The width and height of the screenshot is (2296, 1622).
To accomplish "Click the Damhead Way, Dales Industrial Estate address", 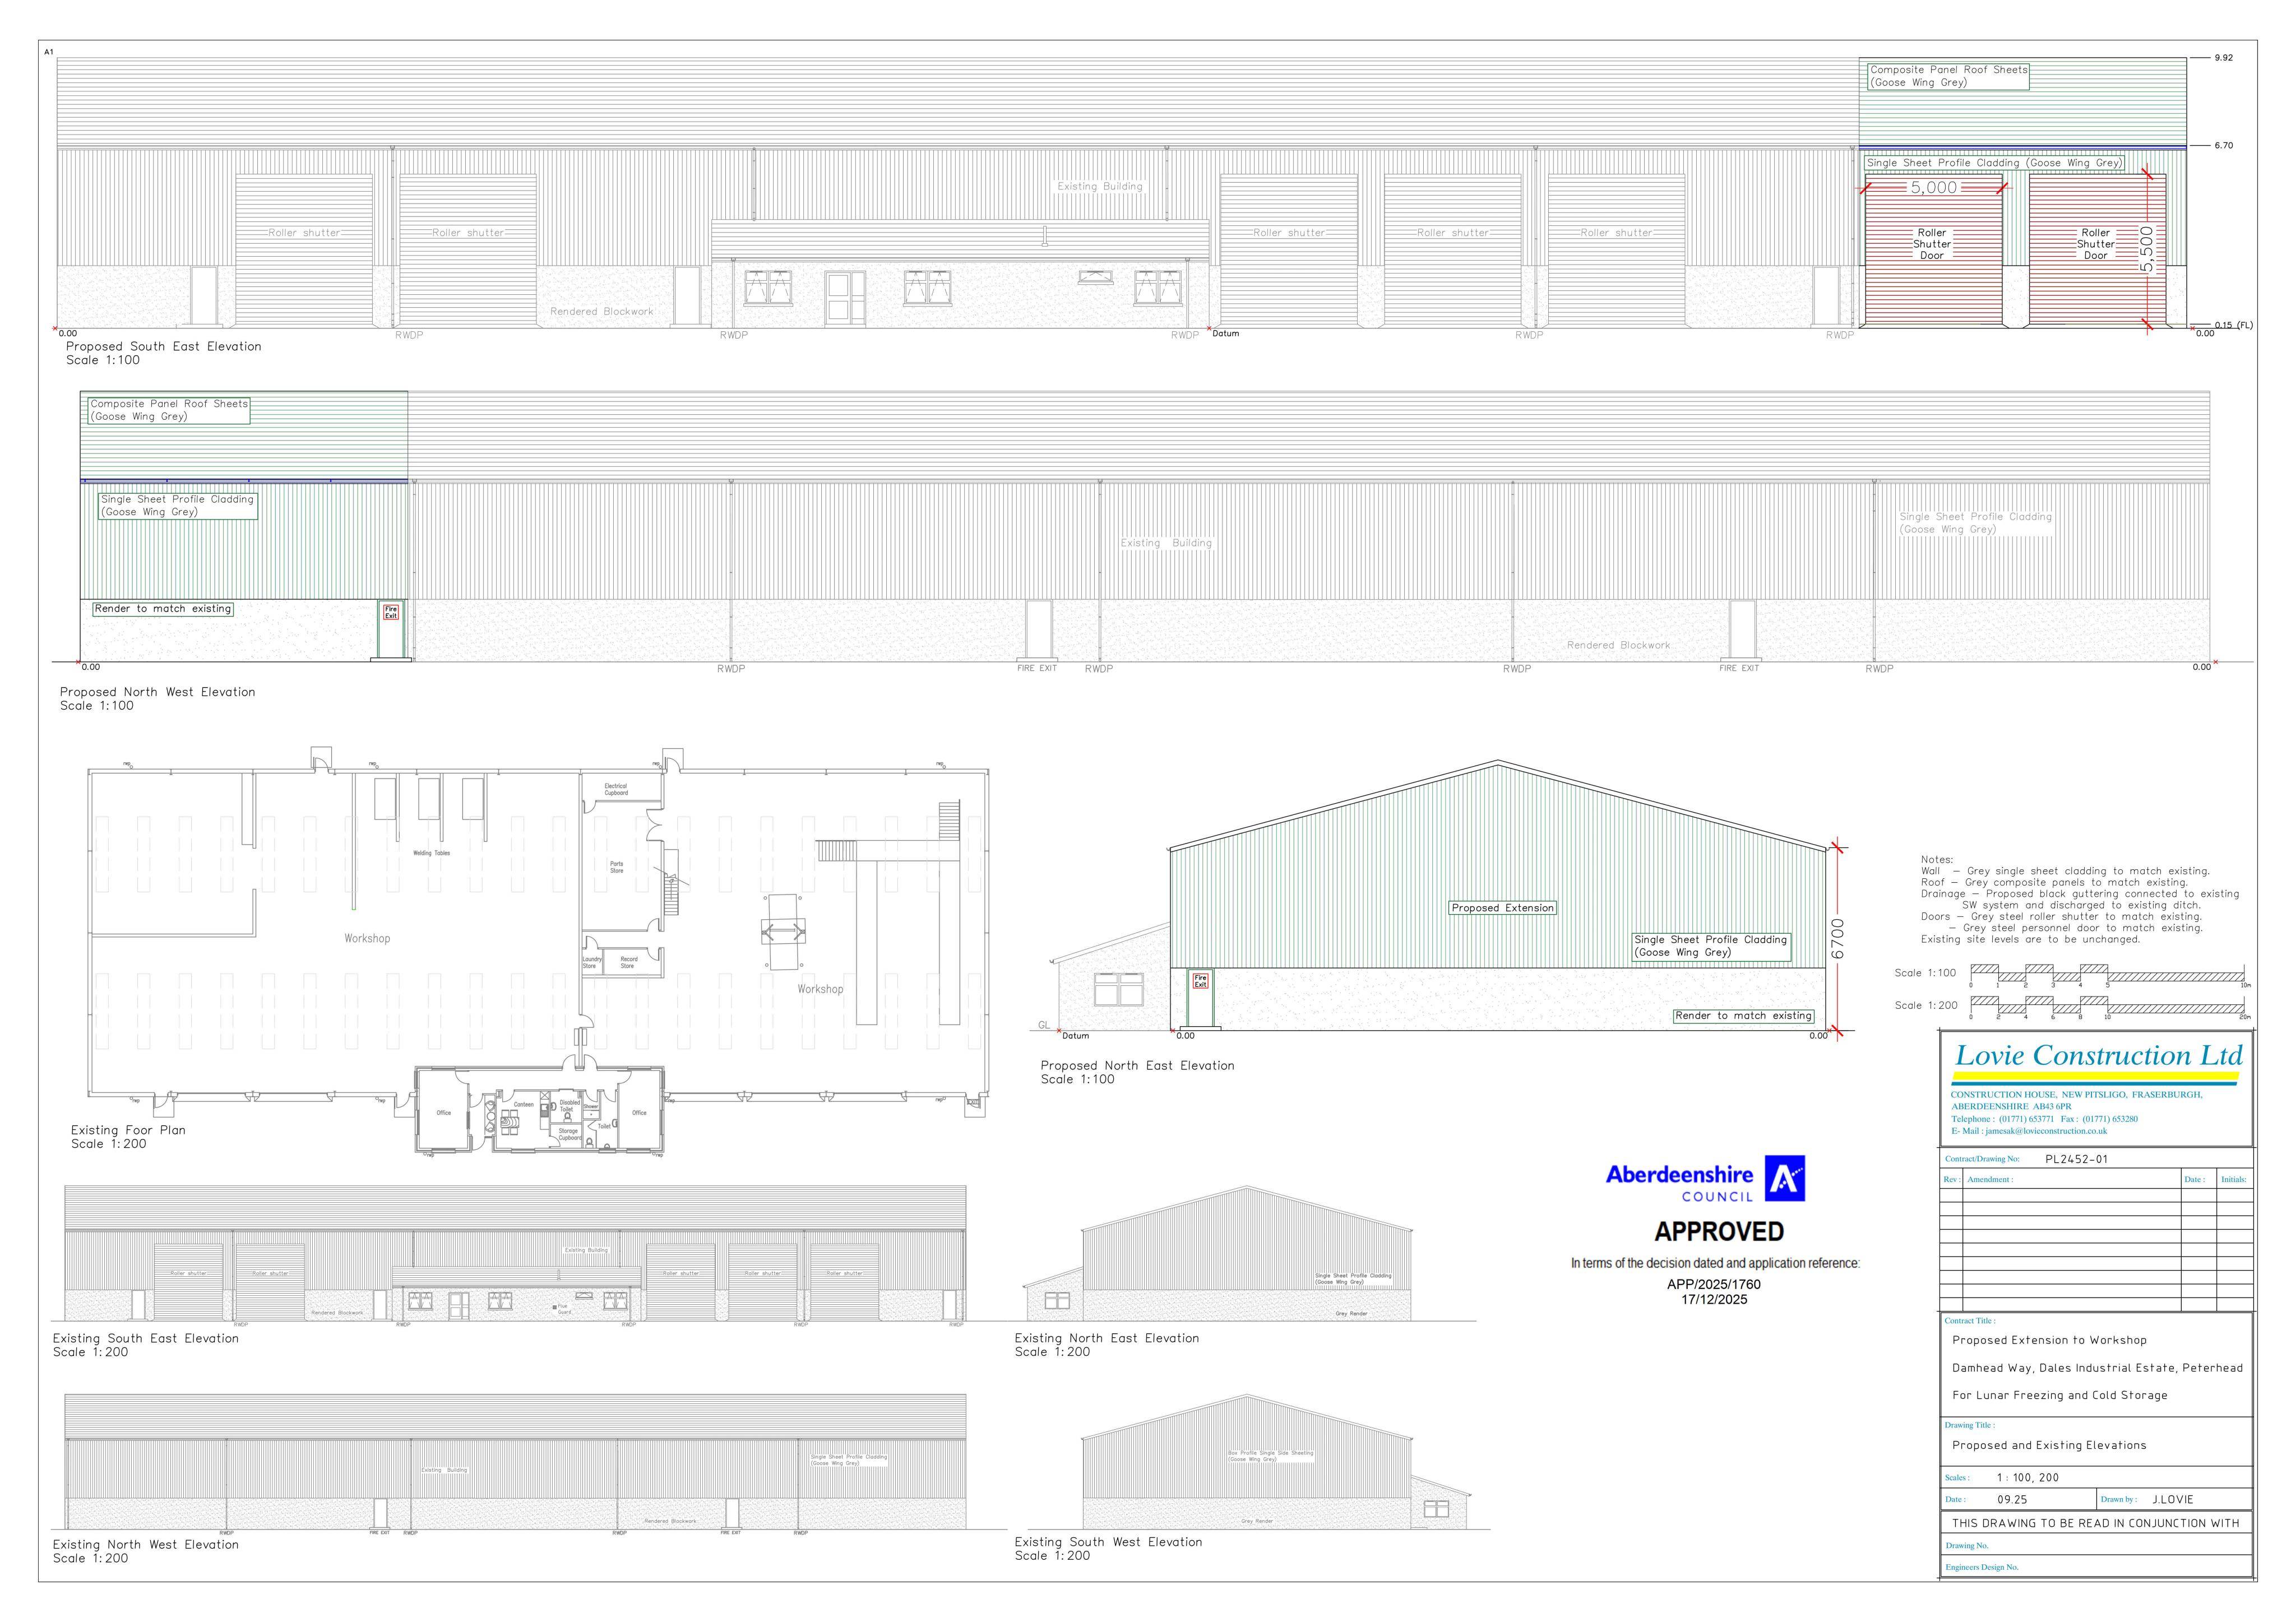I will pos(2097,1368).
